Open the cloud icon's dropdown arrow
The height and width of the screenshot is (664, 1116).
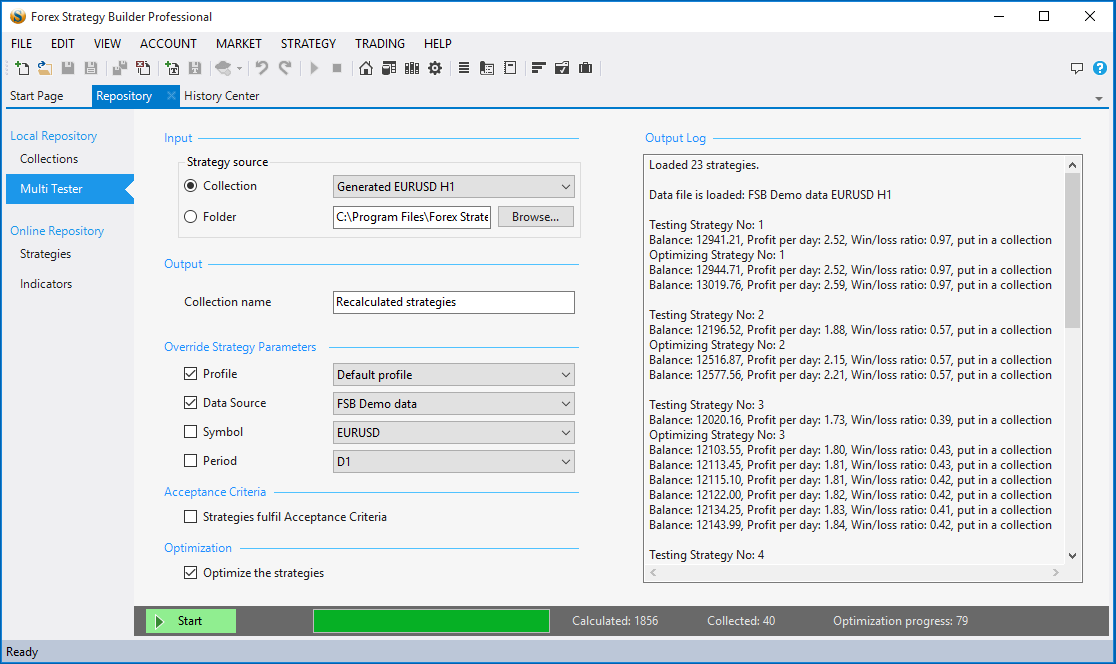[x=239, y=68]
